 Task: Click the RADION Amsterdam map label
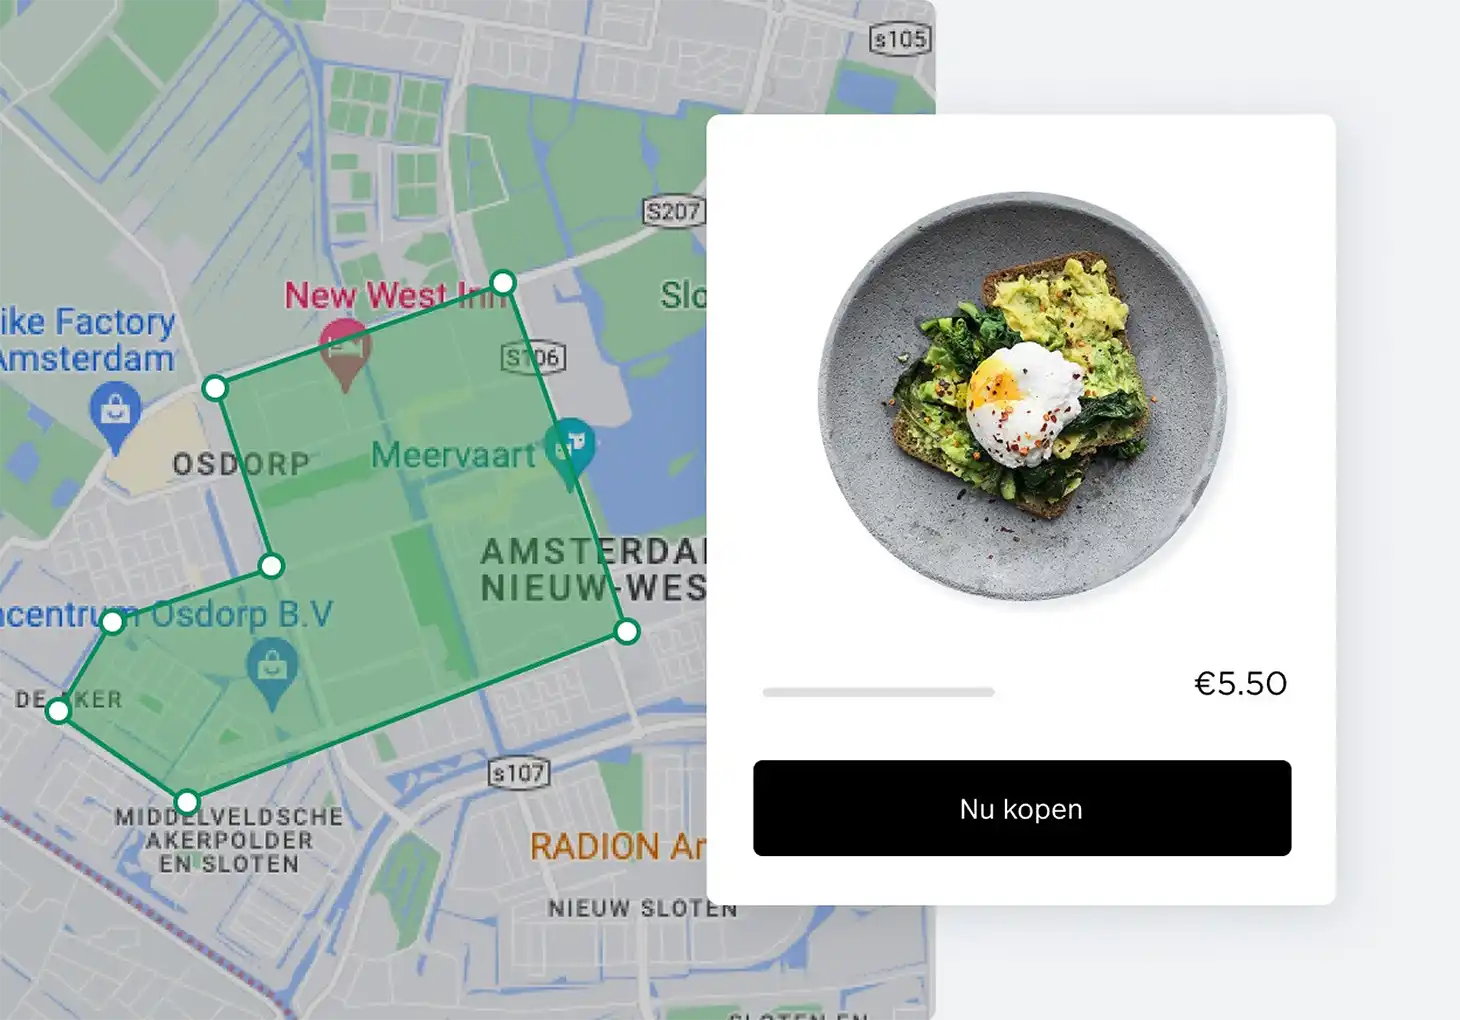coord(618,847)
